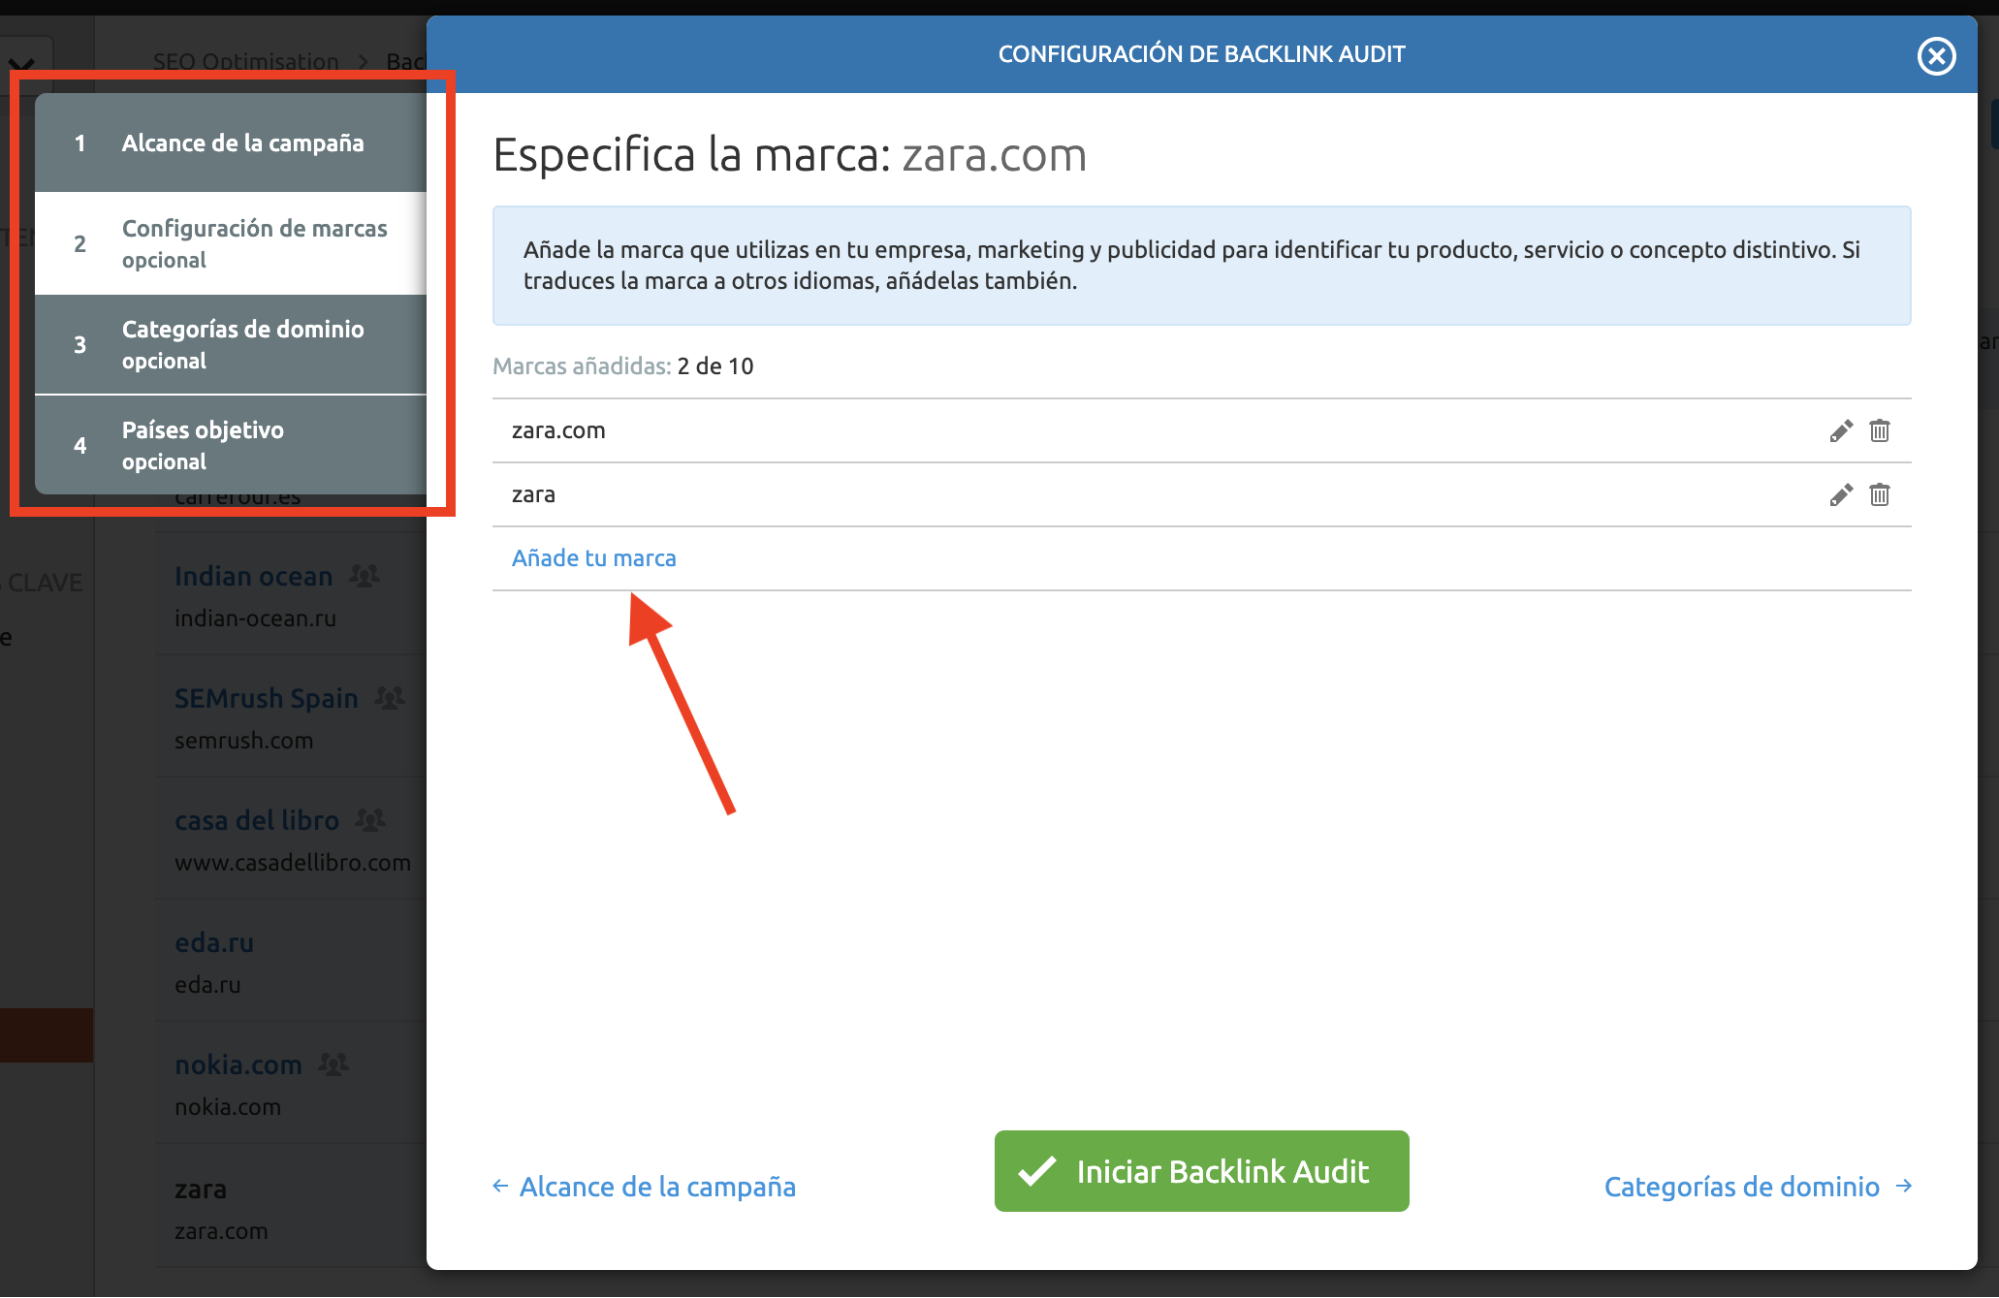Open the casa del libro project
Screen dimensions: 1999x1298
coord(257,820)
